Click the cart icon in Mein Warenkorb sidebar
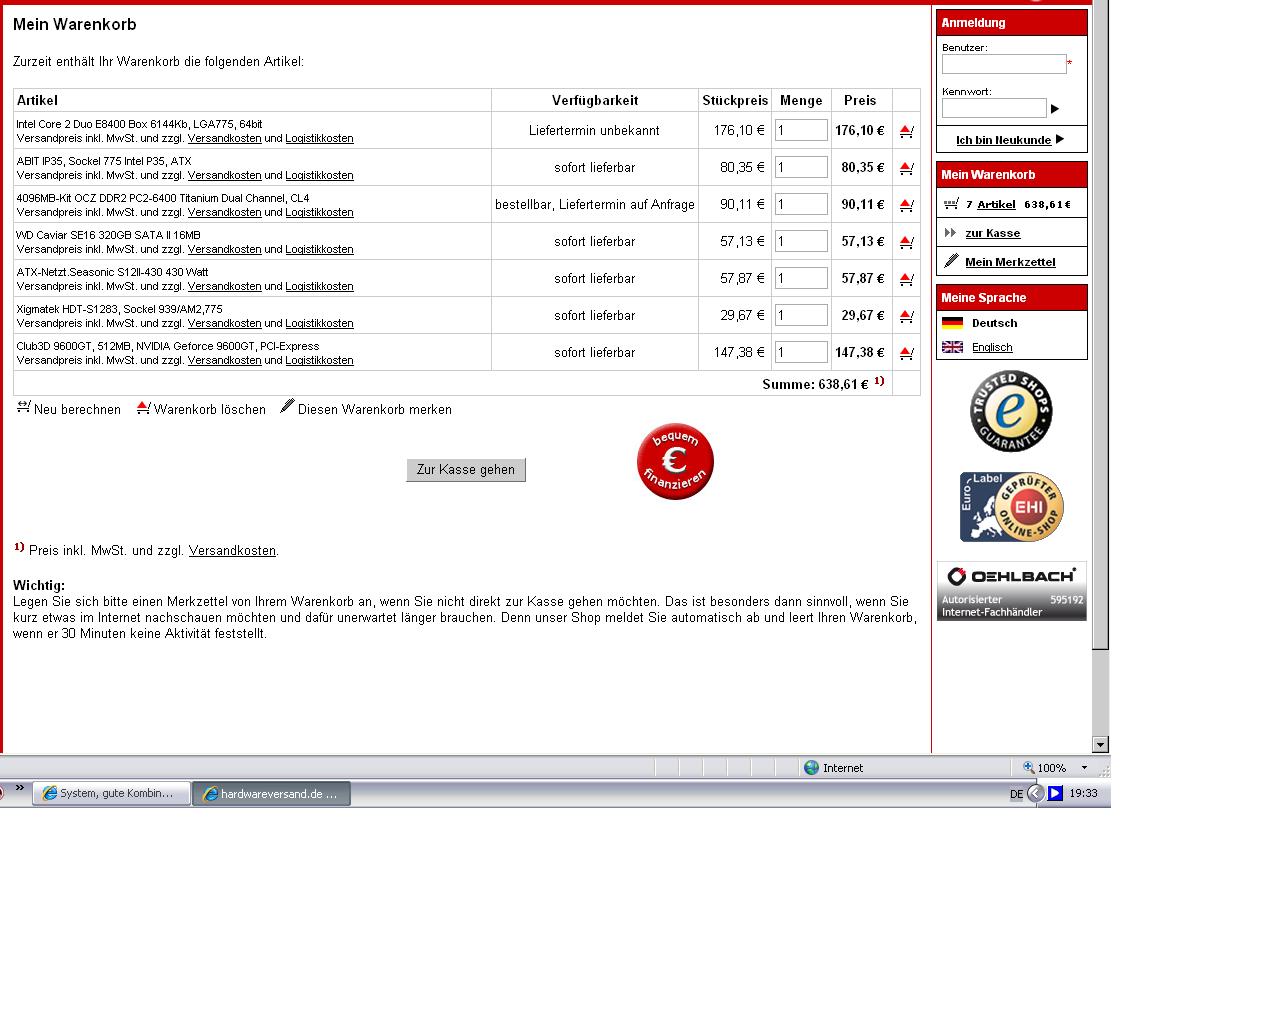Viewport: 1280px width, 1024px height. (951, 204)
